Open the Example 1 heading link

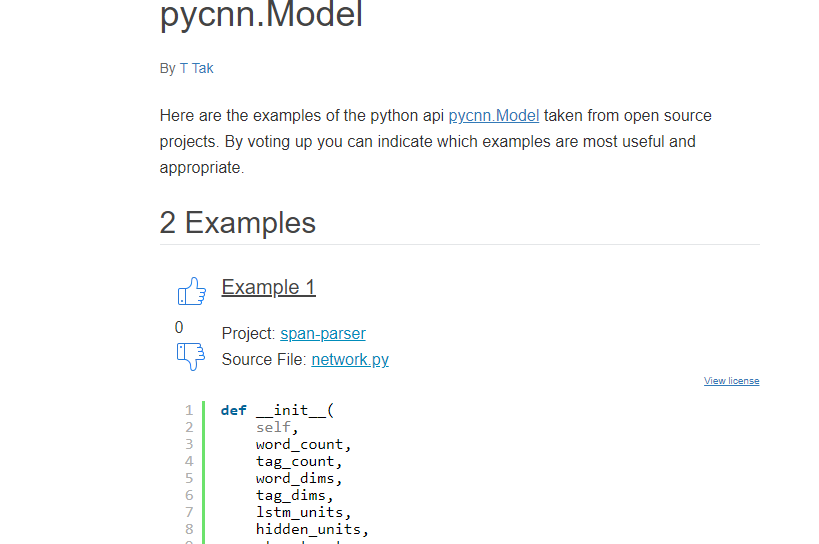point(268,287)
